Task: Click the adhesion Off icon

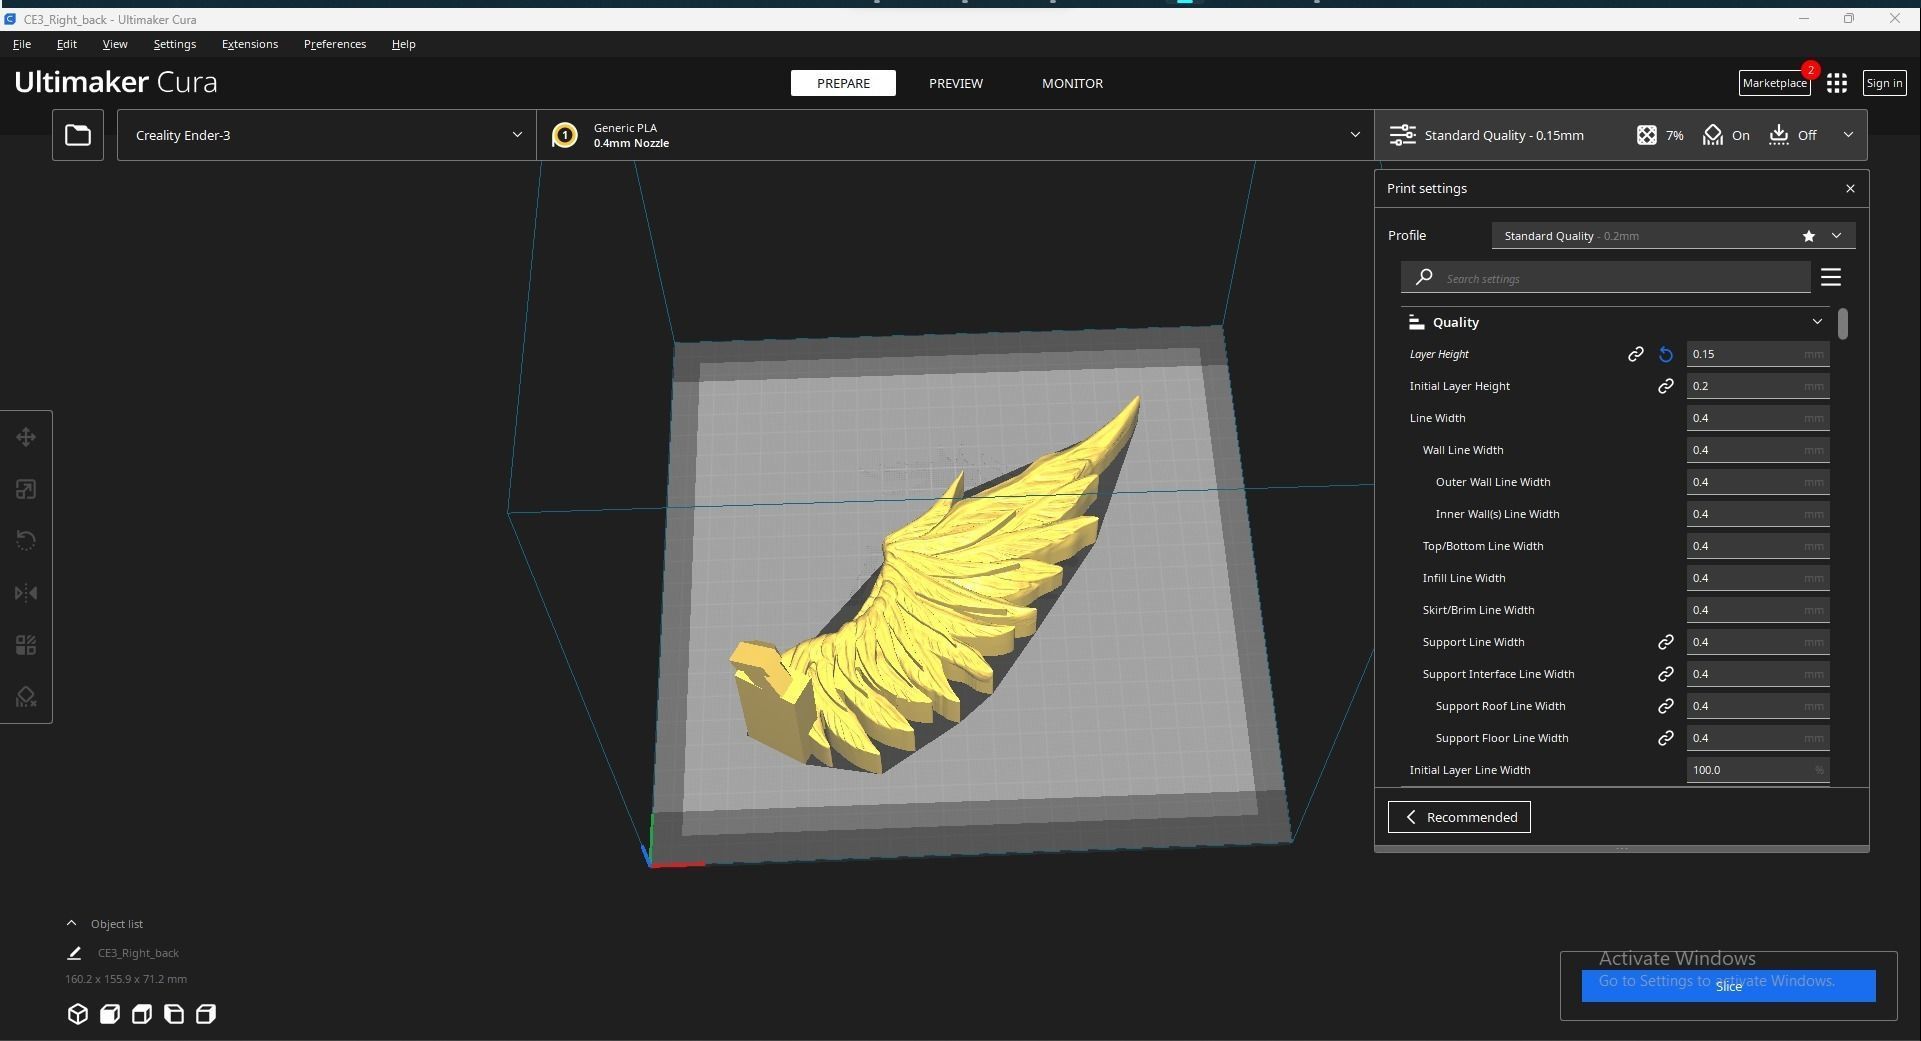Action: [1779, 135]
